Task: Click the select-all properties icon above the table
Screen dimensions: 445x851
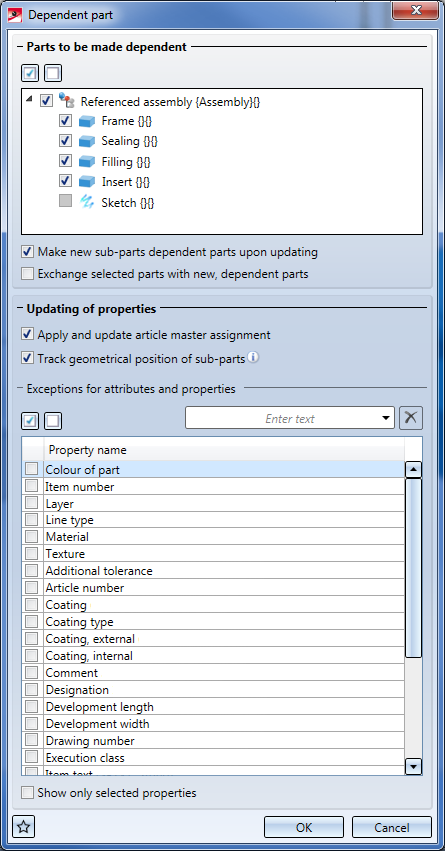Action: pyautogui.click(x=30, y=421)
